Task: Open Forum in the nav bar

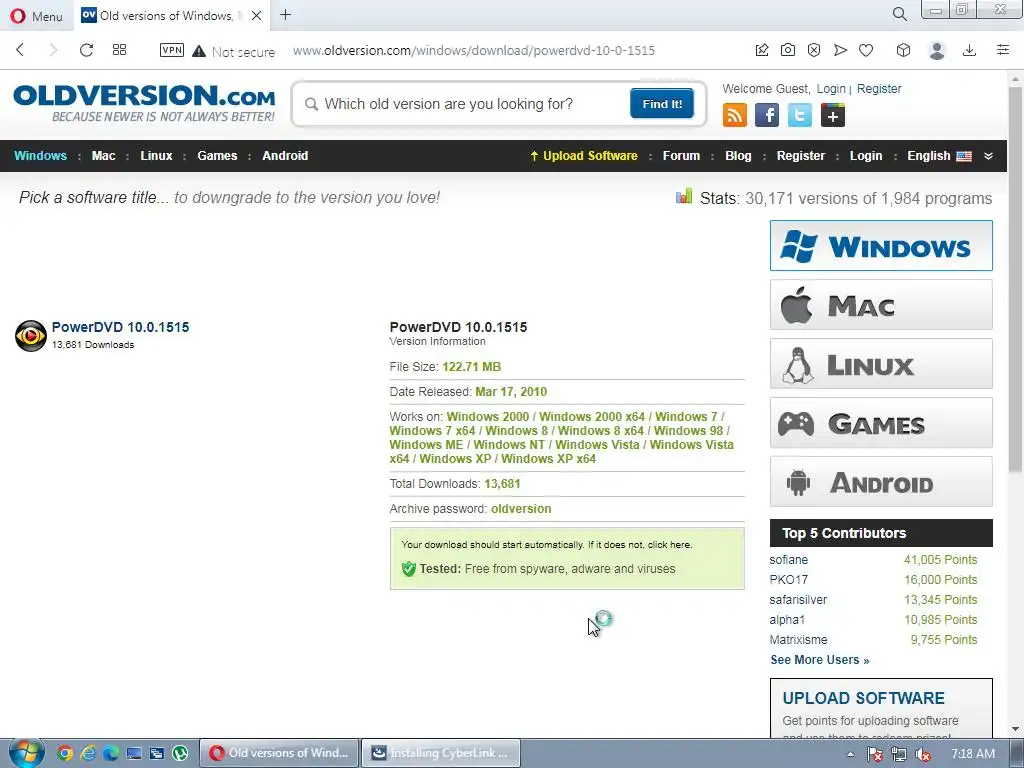Action: point(681,155)
